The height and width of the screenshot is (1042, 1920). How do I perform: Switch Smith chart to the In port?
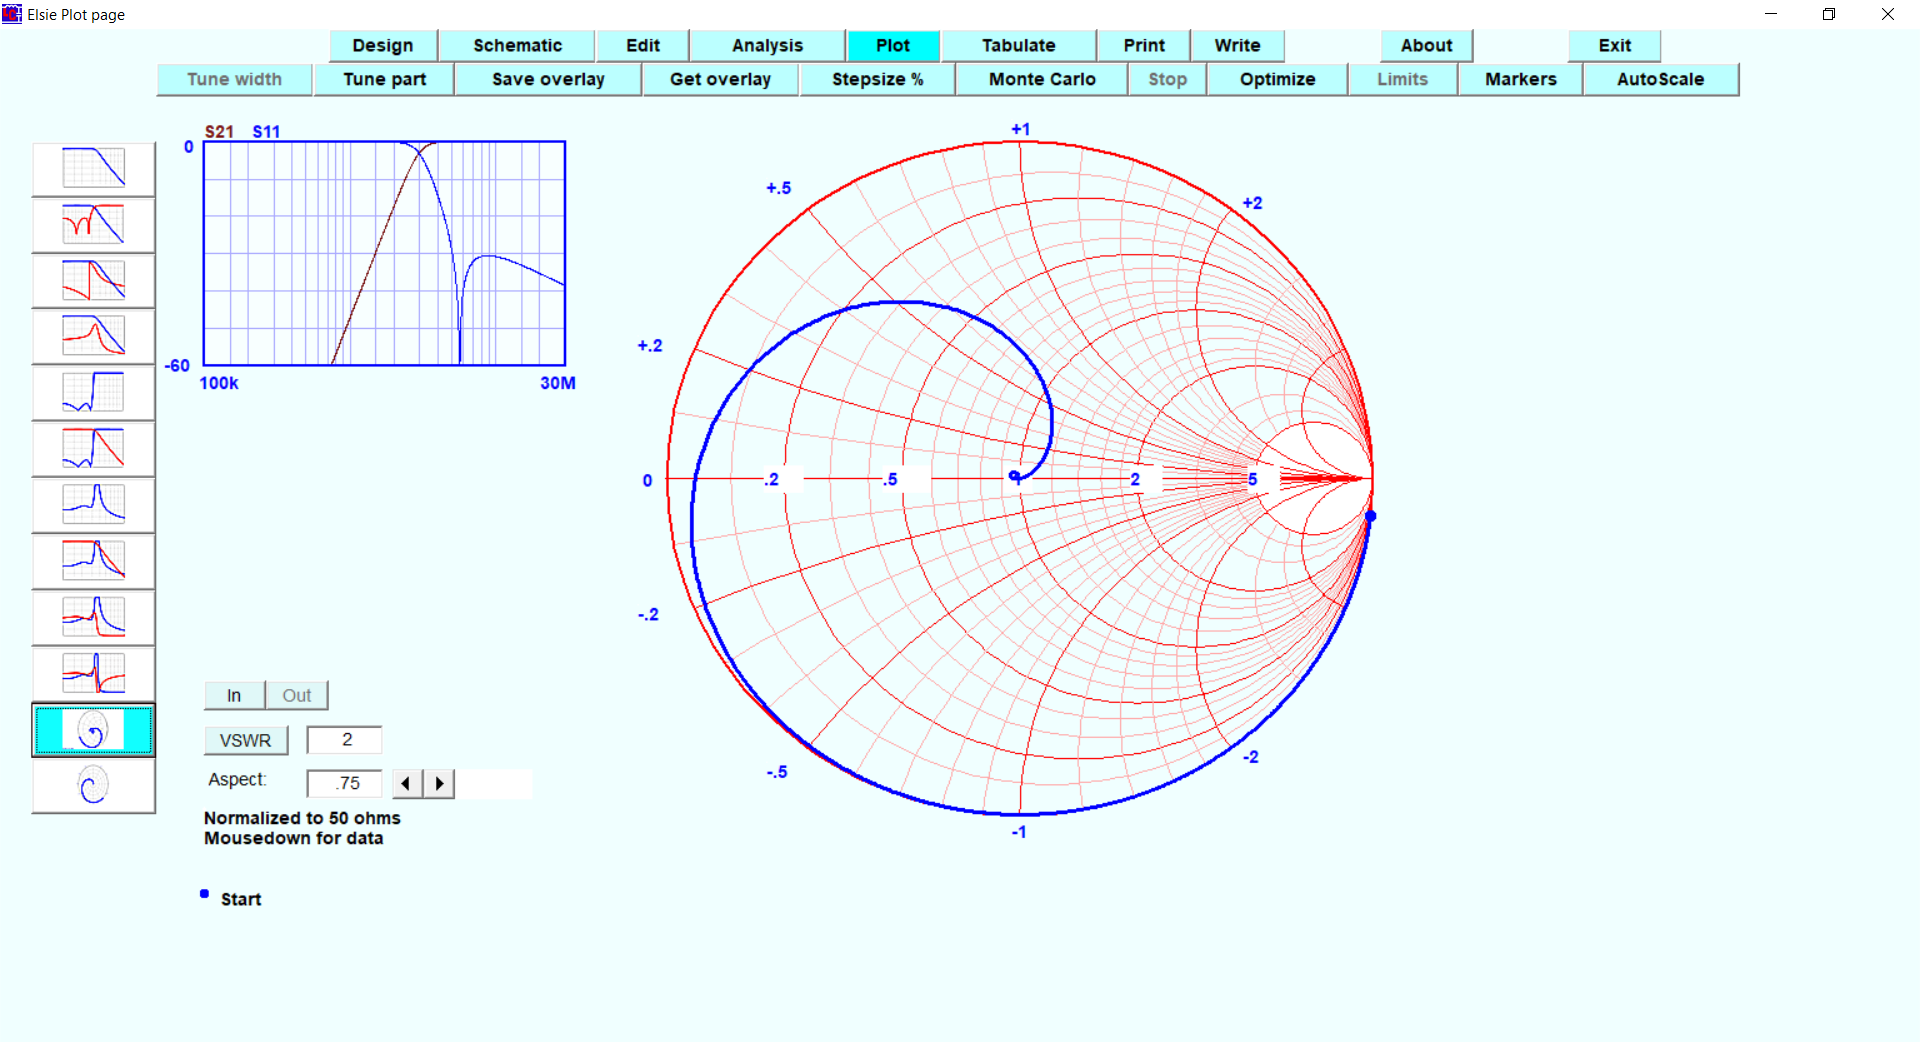pyautogui.click(x=234, y=695)
